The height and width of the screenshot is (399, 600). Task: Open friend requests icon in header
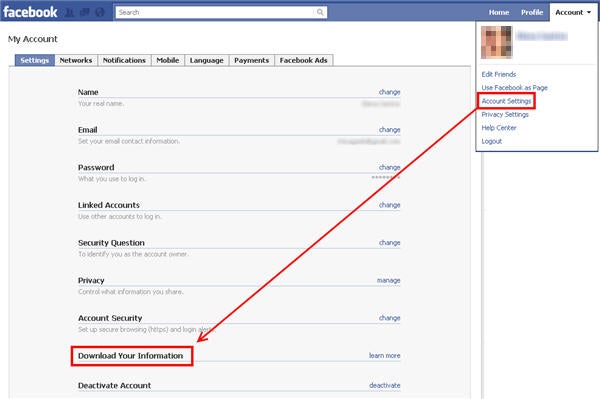tap(70, 13)
